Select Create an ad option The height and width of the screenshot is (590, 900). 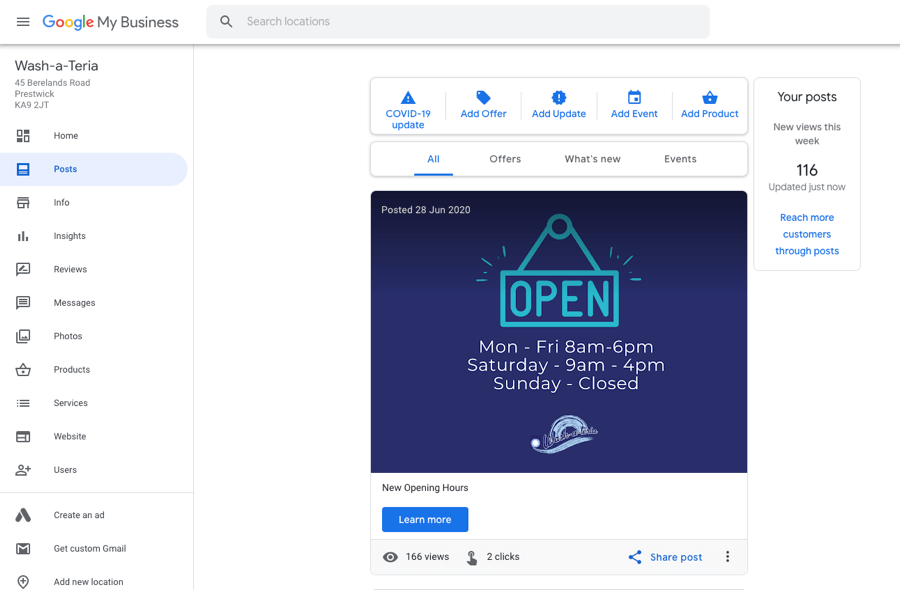pyautogui.click(x=79, y=515)
